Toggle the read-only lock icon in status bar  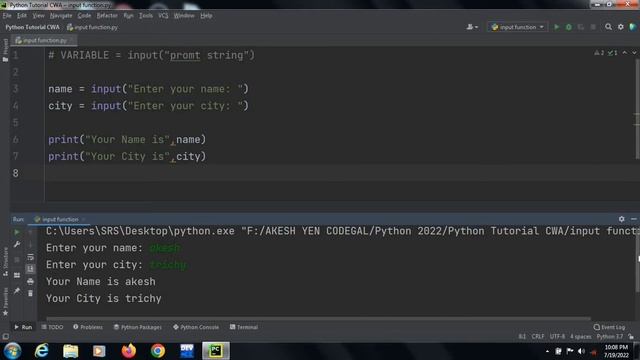tap(631, 336)
